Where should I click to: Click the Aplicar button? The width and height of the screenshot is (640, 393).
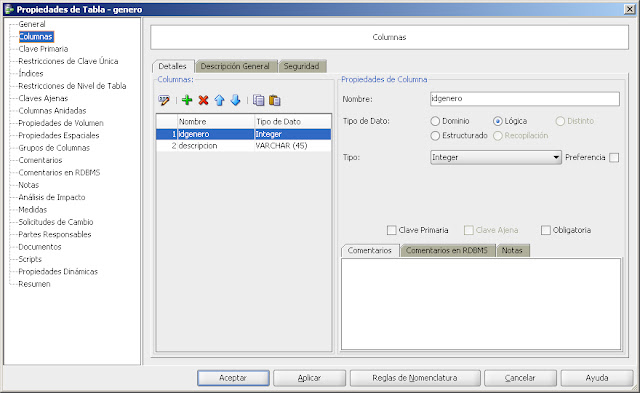pos(309,378)
